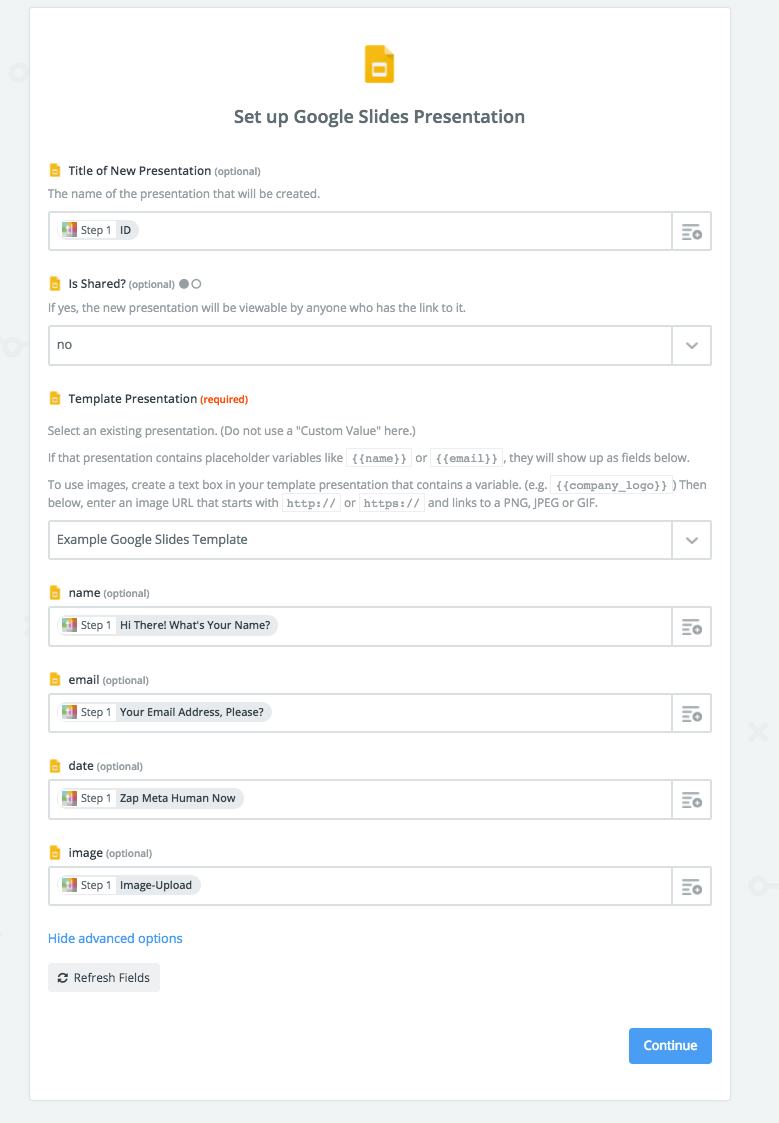This screenshot has height=1123, width=779.
Task: Click the Zap Meta Human Now pill
Action: [150, 798]
